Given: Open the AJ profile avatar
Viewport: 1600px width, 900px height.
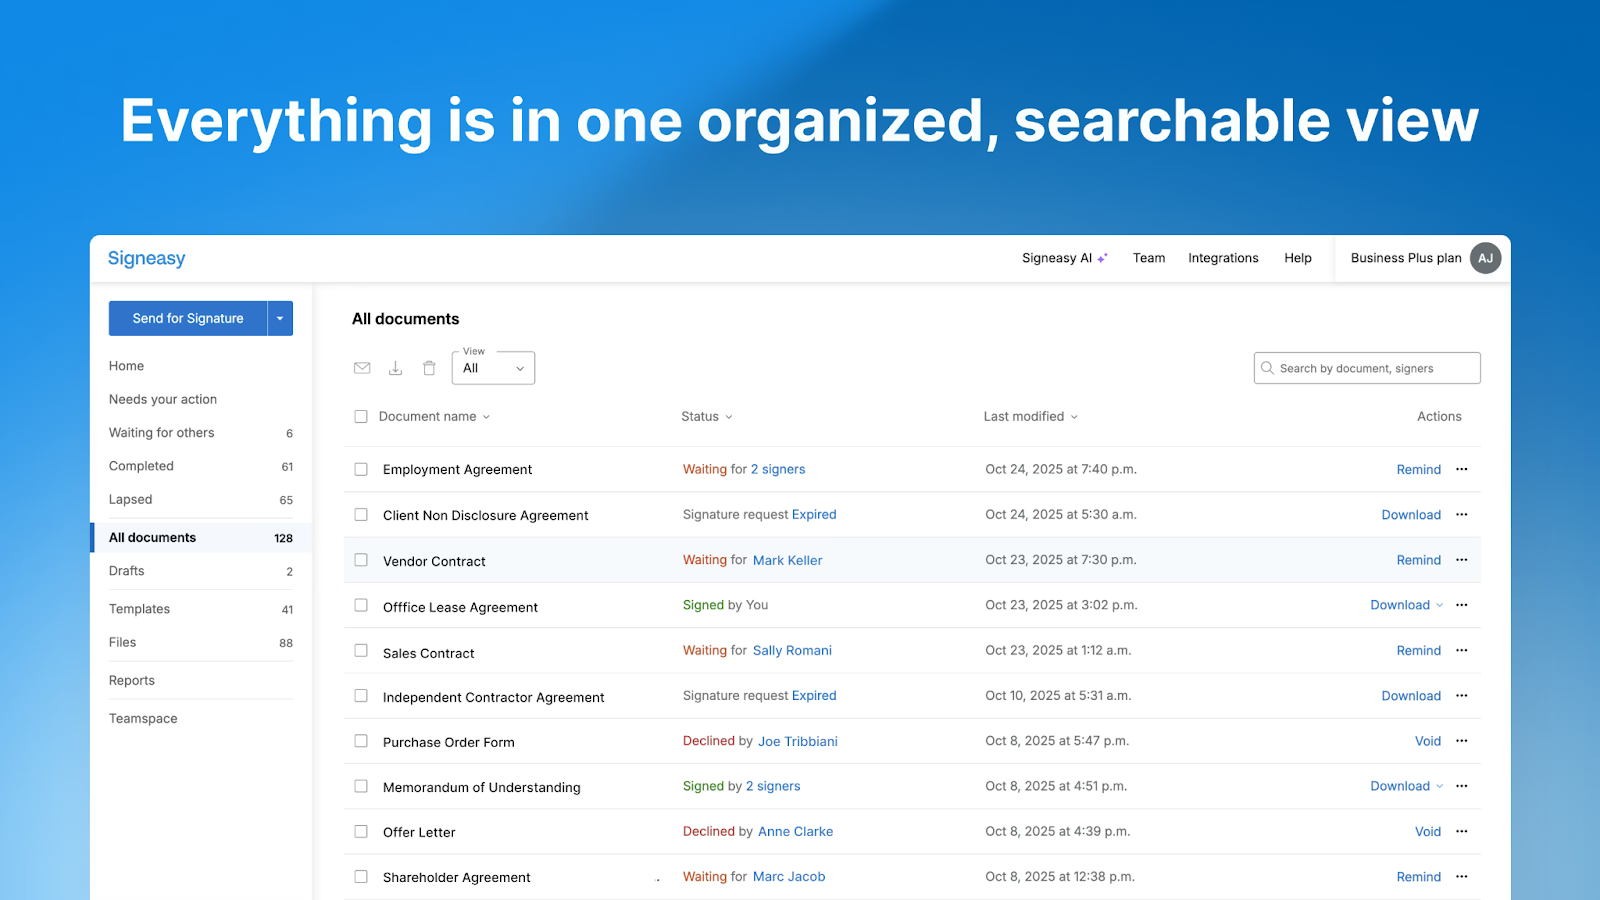Looking at the screenshot, I should pyautogui.click(x=1485, y=258).
